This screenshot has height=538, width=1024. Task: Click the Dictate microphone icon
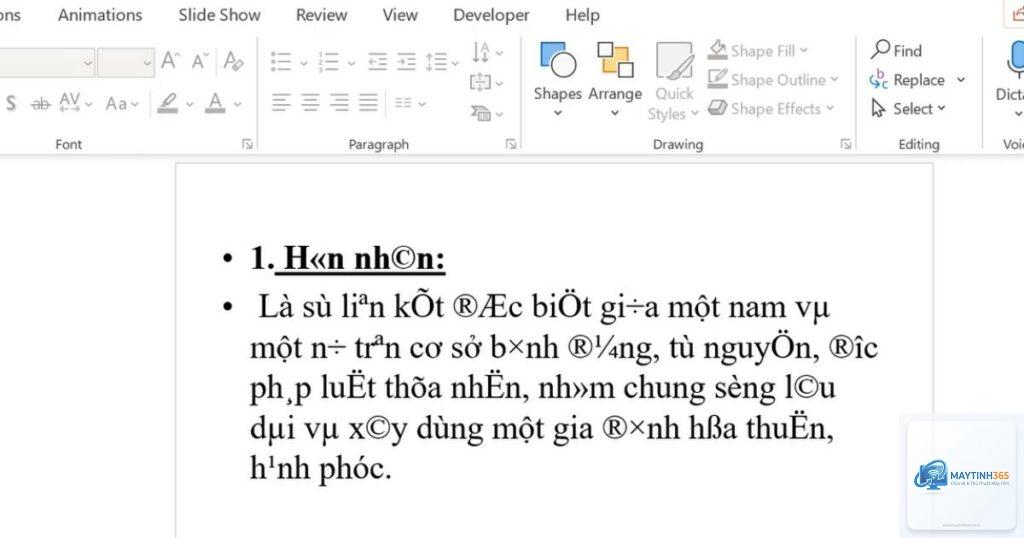[x=1014, y=60]
